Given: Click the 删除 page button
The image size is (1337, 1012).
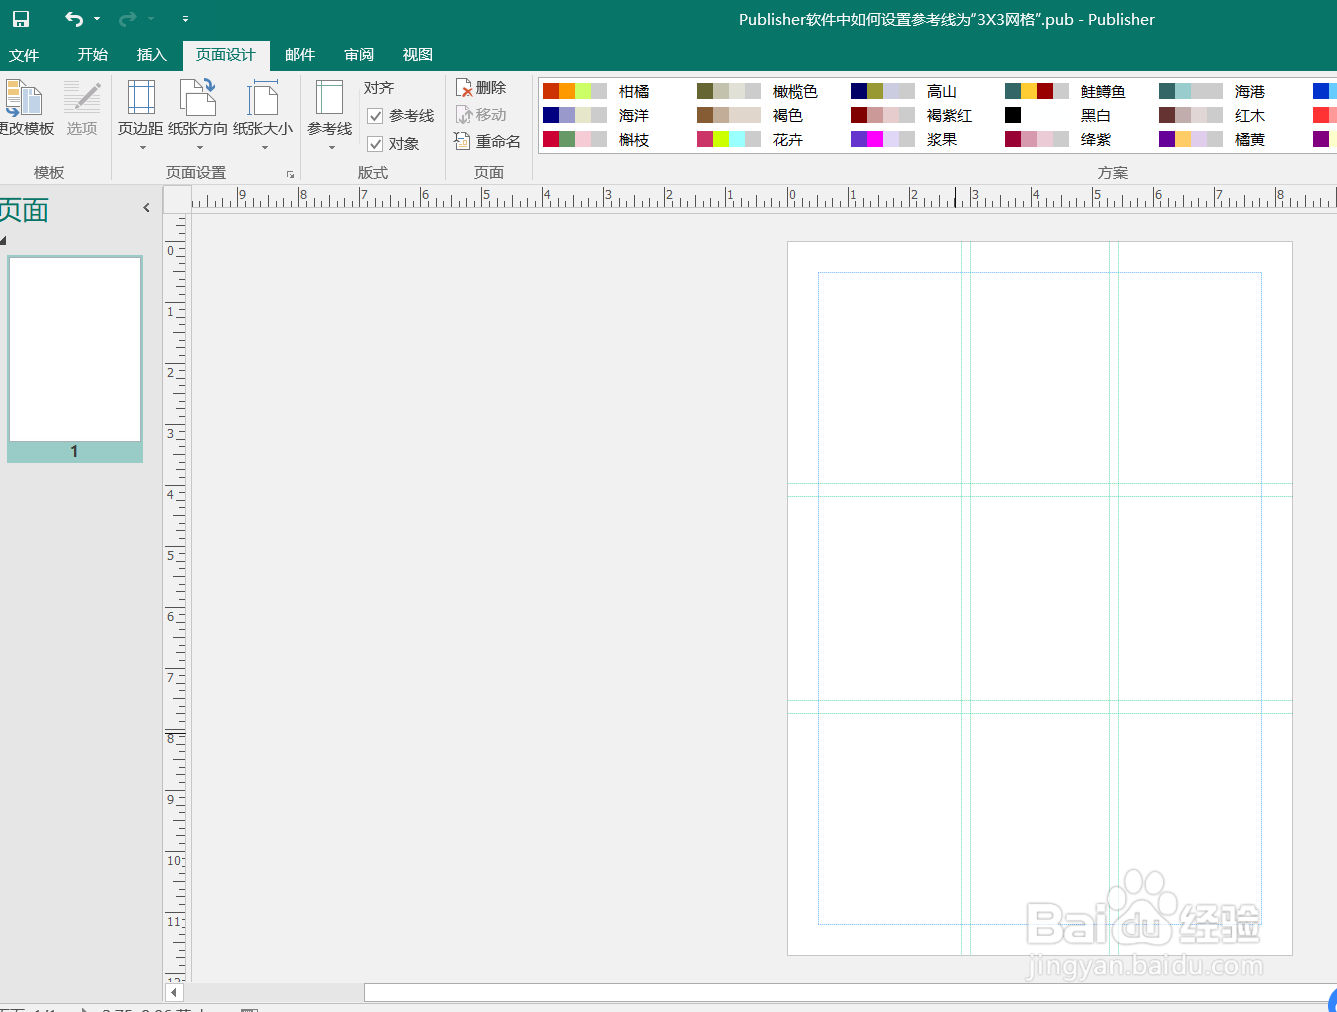Looking at the screenshot, I should (x=482, y=88).
